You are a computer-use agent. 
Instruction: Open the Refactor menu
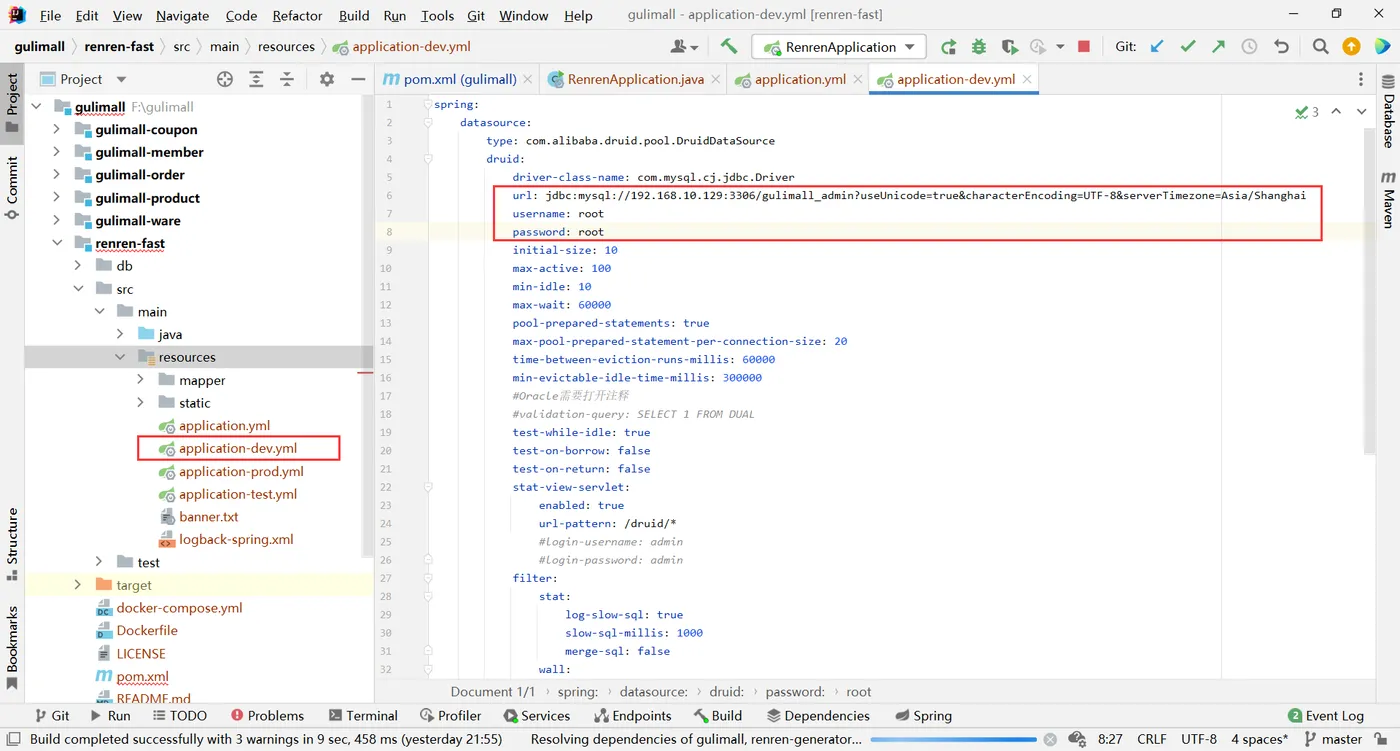pos(298,15)
